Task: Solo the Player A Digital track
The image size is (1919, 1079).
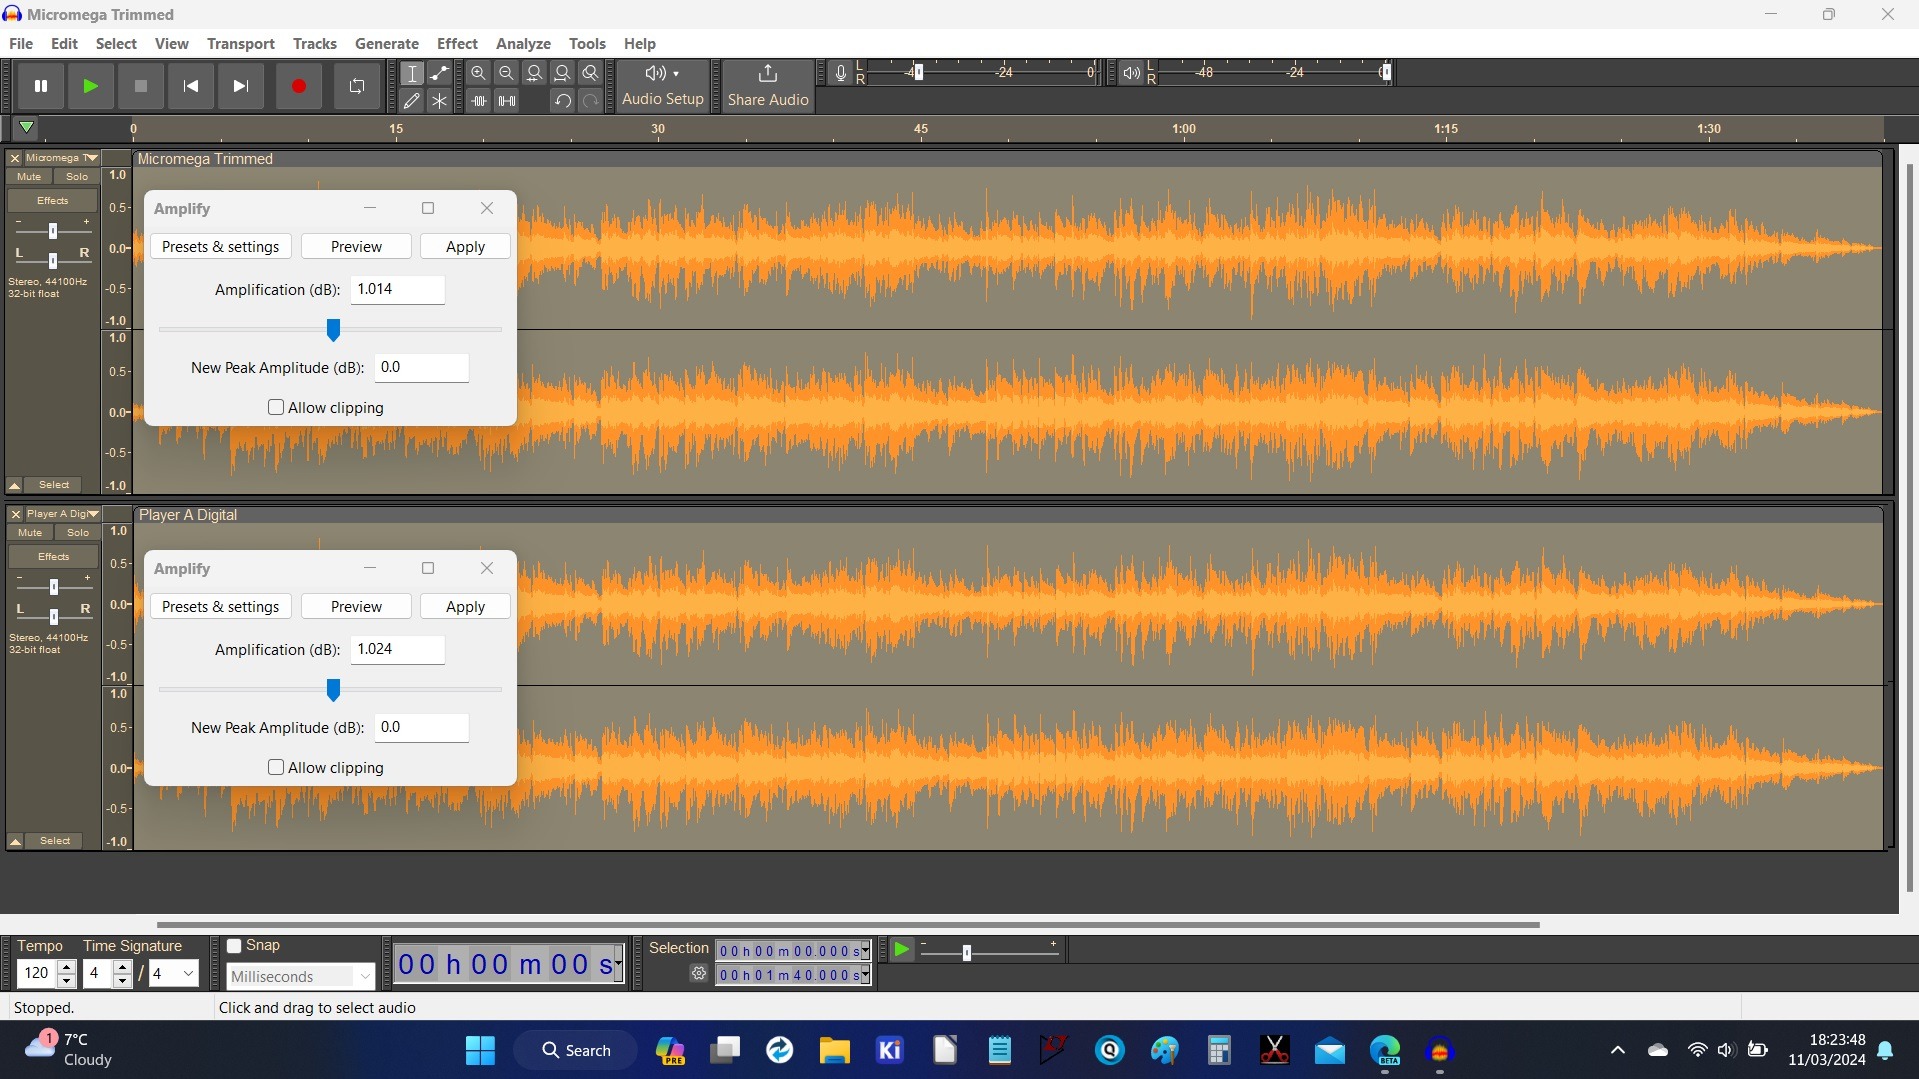Action: (78, 532)
